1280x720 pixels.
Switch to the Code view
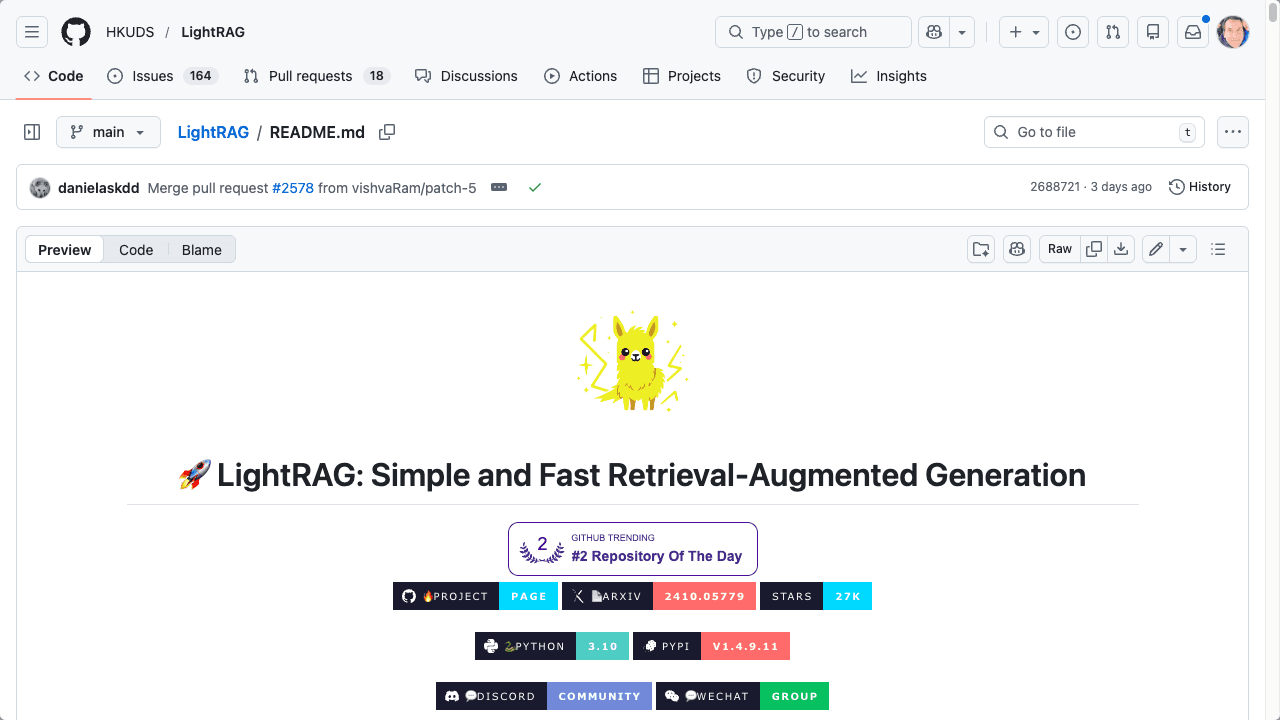click(x=136, y=250)
